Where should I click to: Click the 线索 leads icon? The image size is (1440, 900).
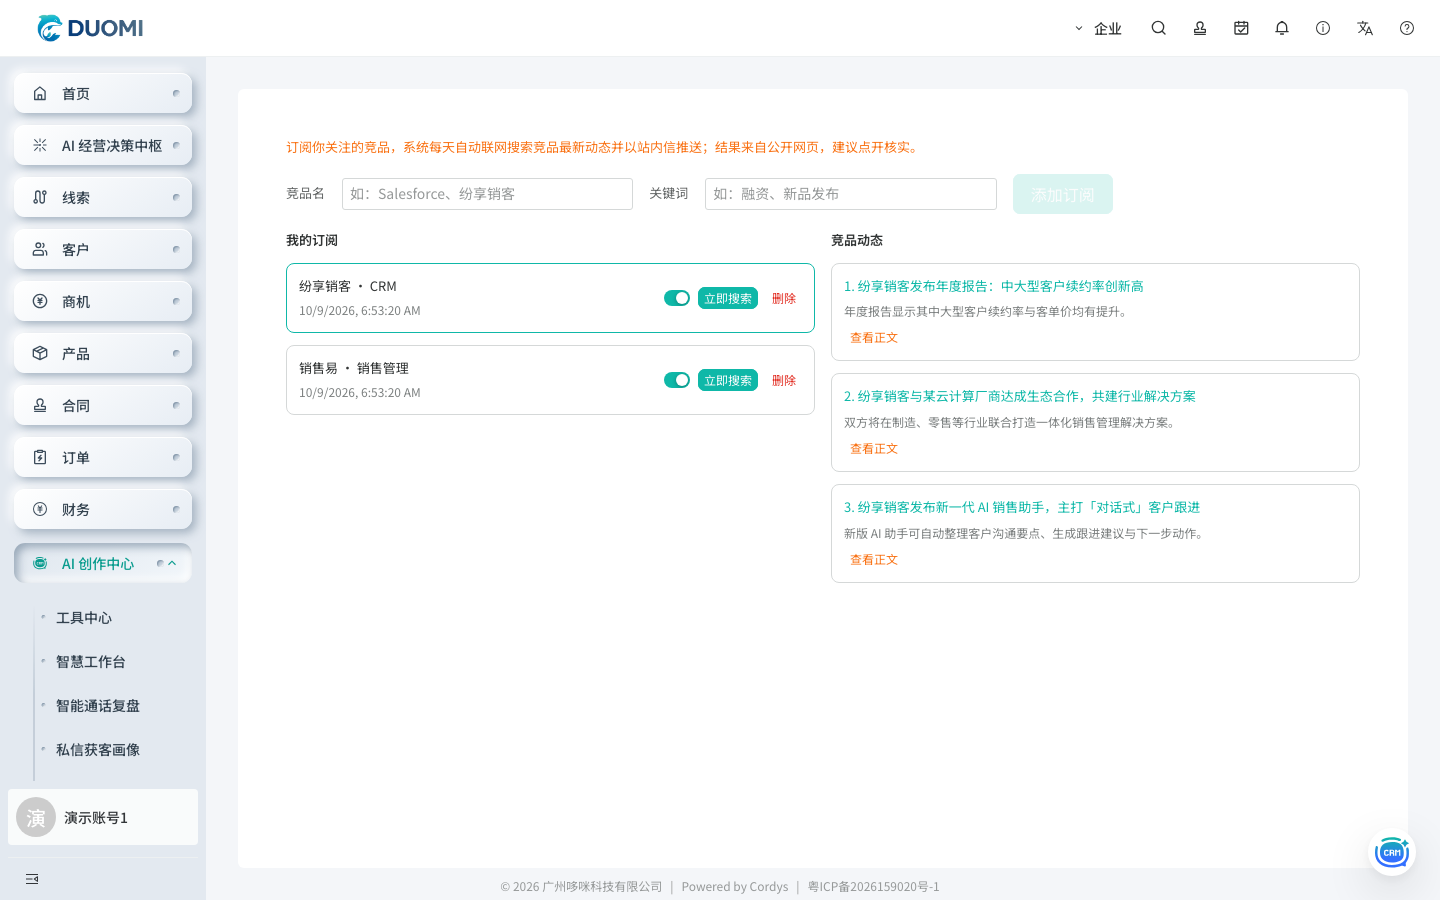[x=40, y=197]
